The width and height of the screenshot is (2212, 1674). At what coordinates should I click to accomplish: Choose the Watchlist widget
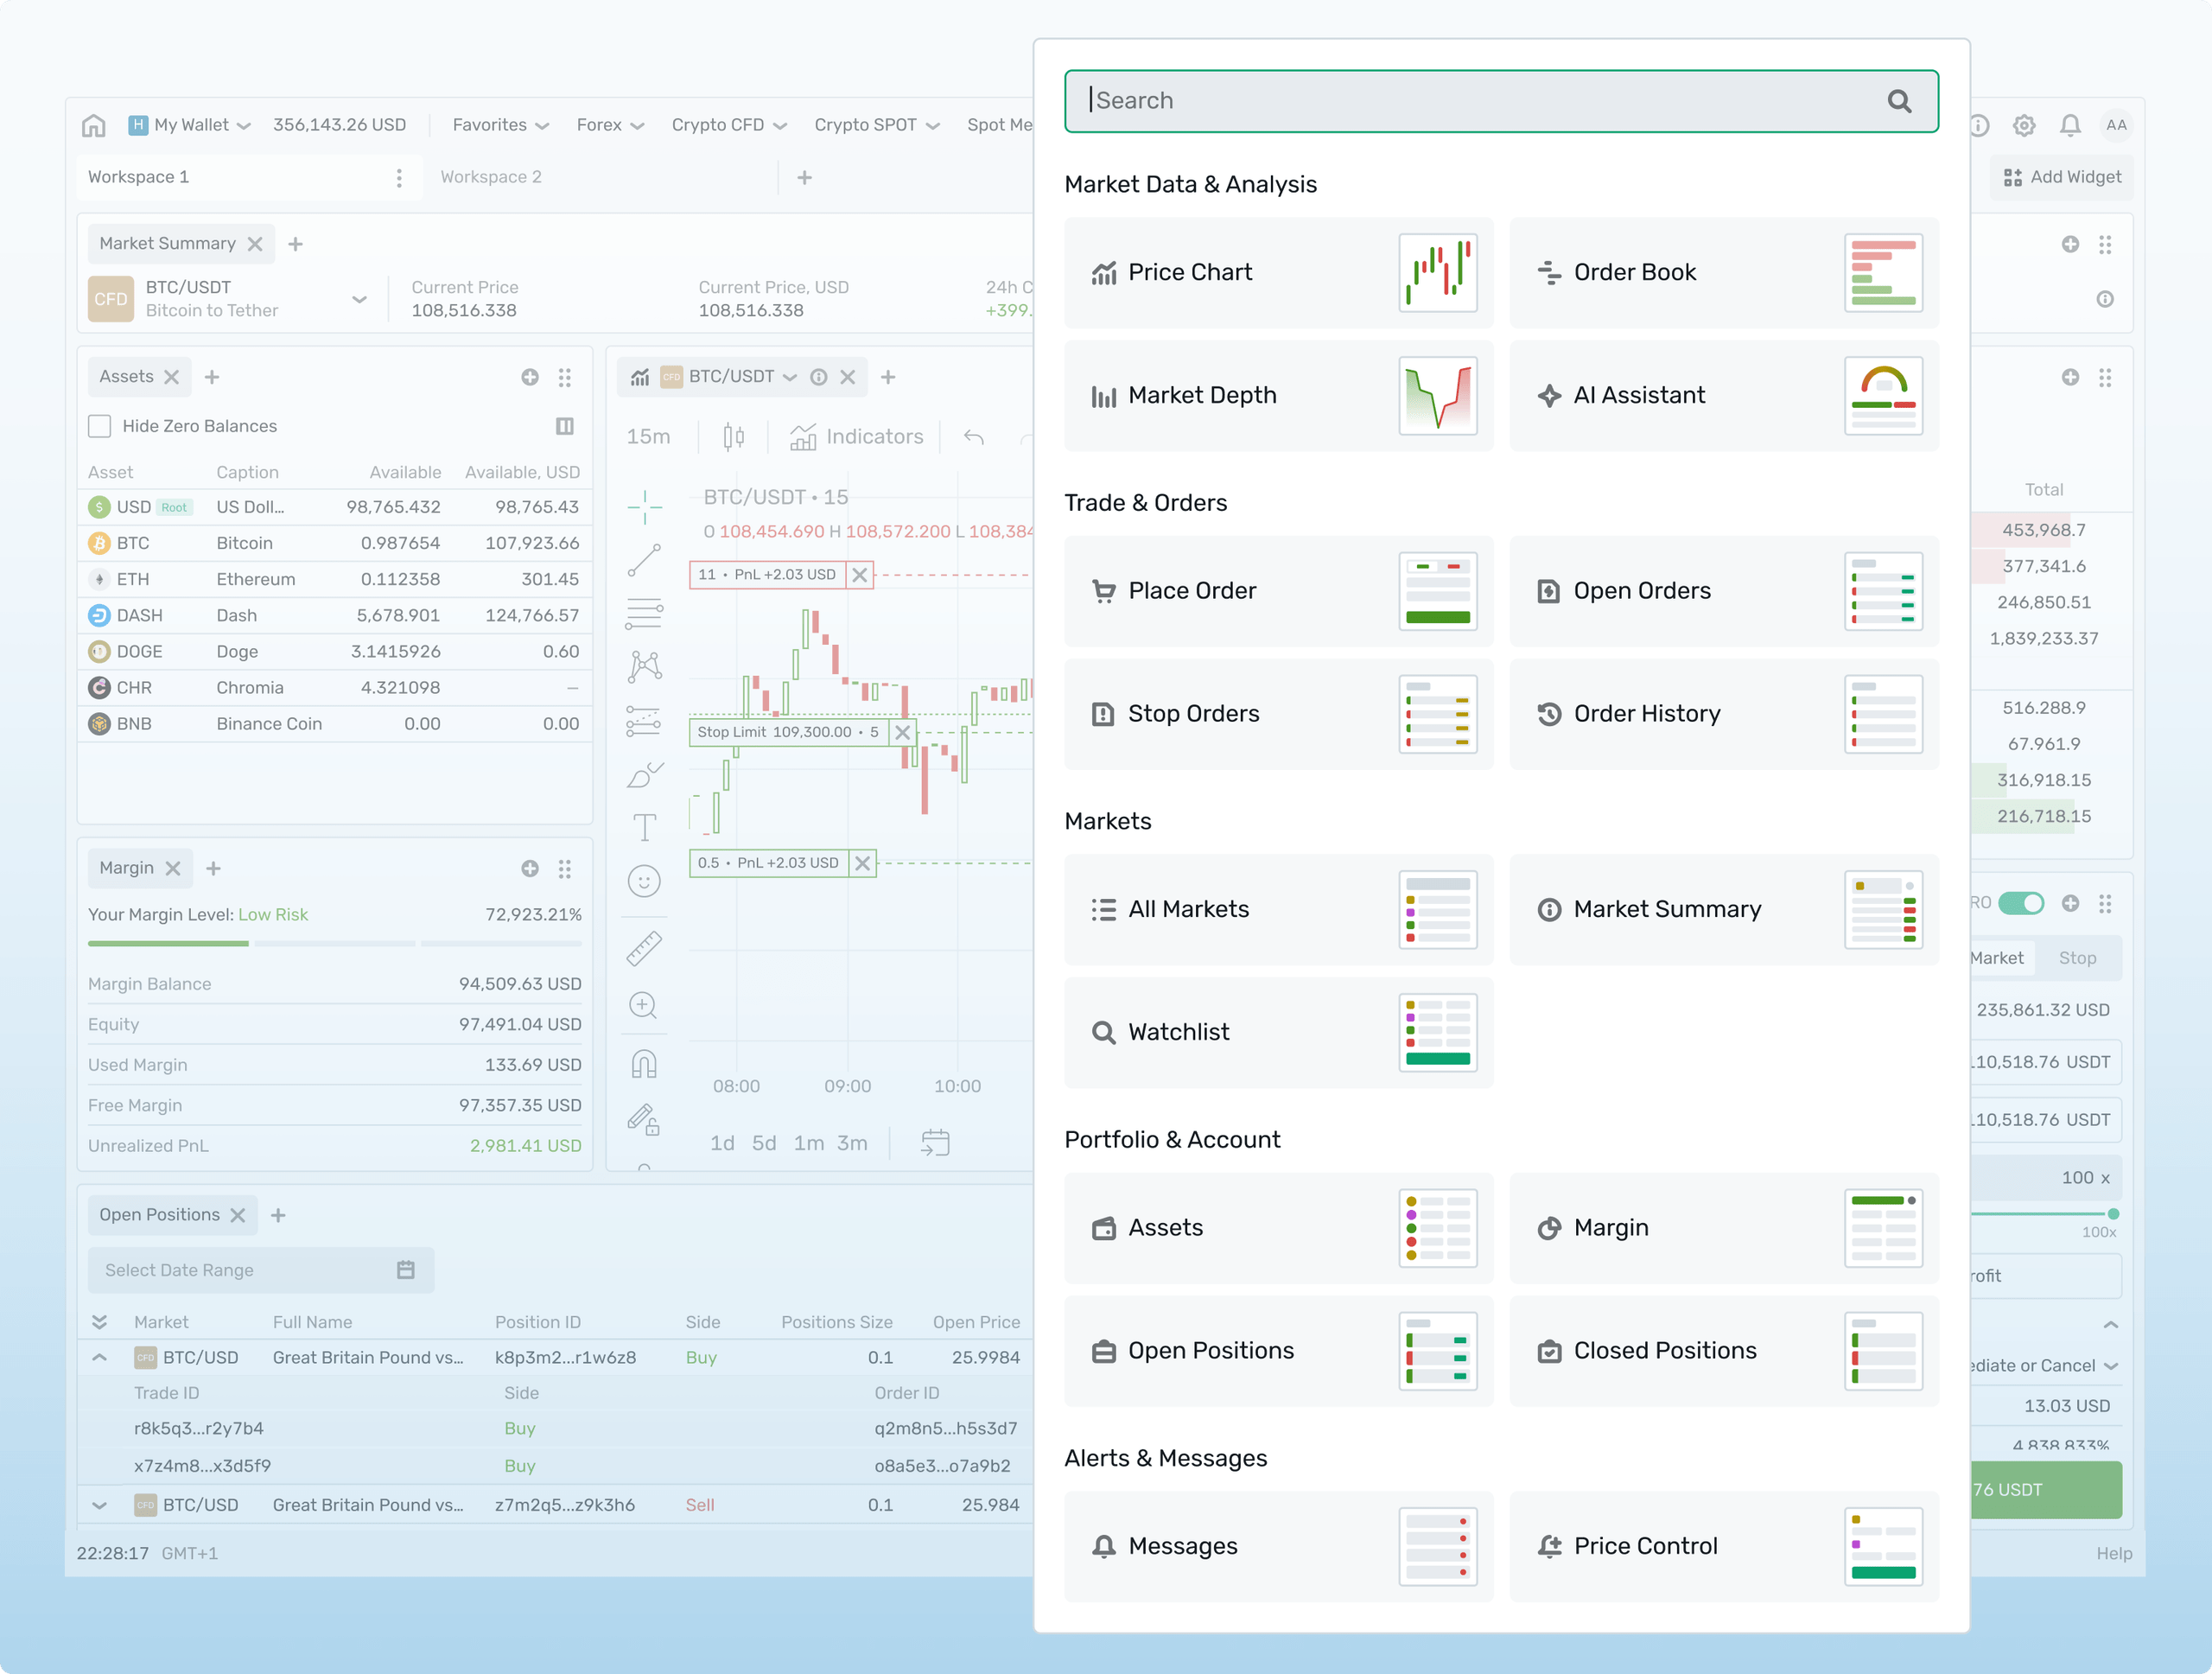pos(1279,1032)
